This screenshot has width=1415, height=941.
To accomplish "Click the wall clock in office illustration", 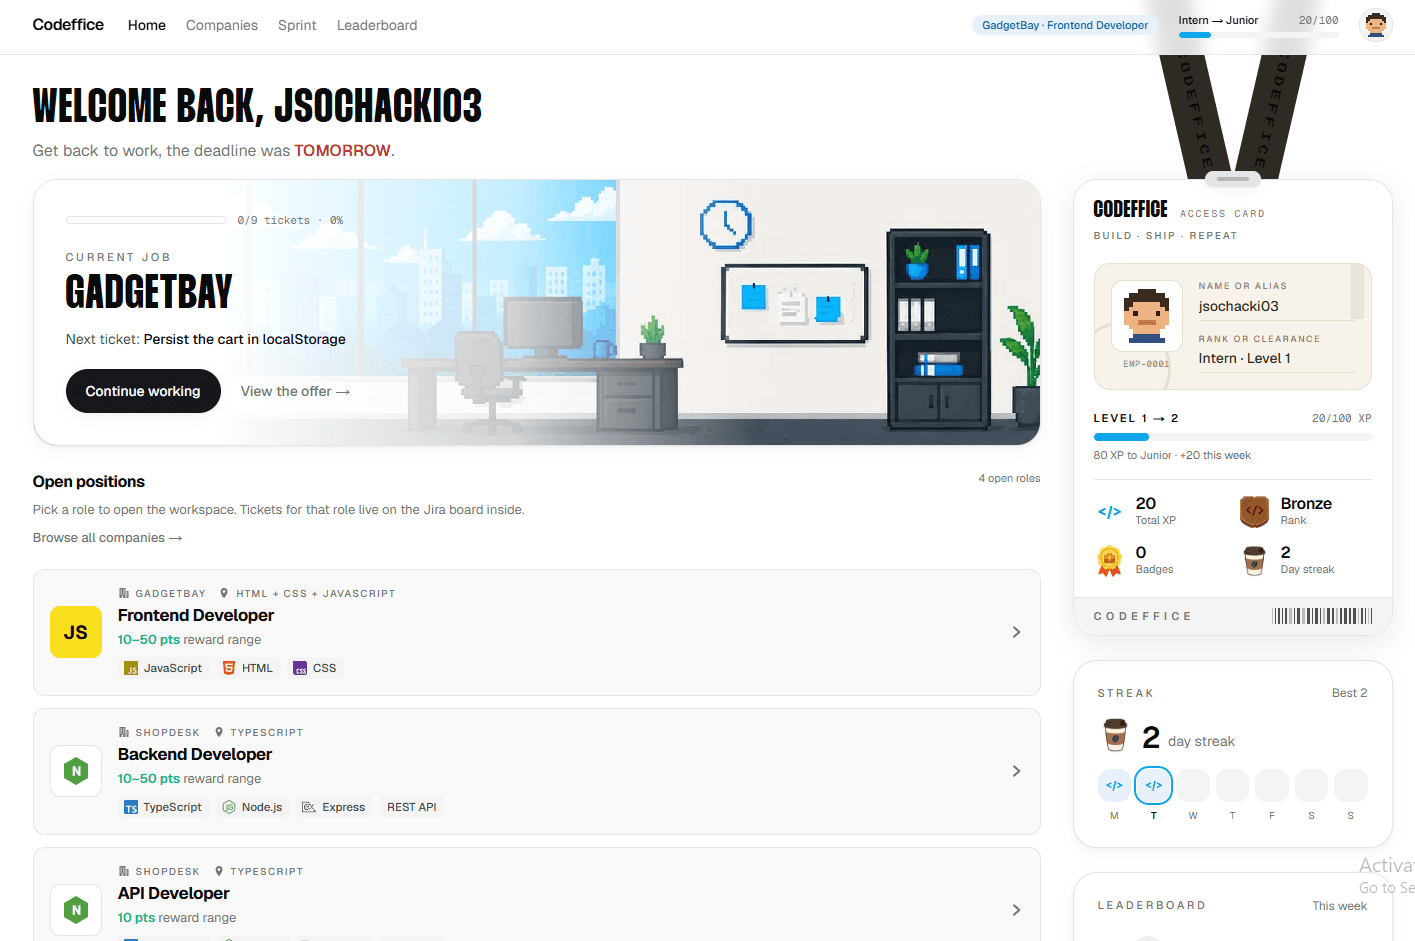I will coord(726,224).
